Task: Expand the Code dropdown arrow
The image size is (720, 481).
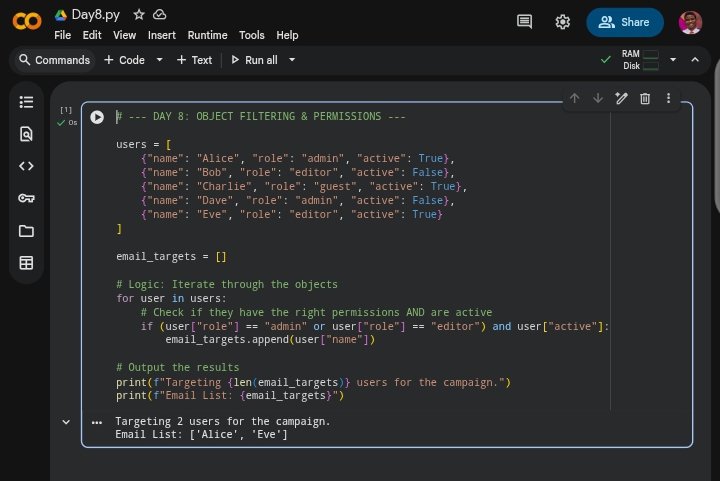Action: click(x=159, y=60)
